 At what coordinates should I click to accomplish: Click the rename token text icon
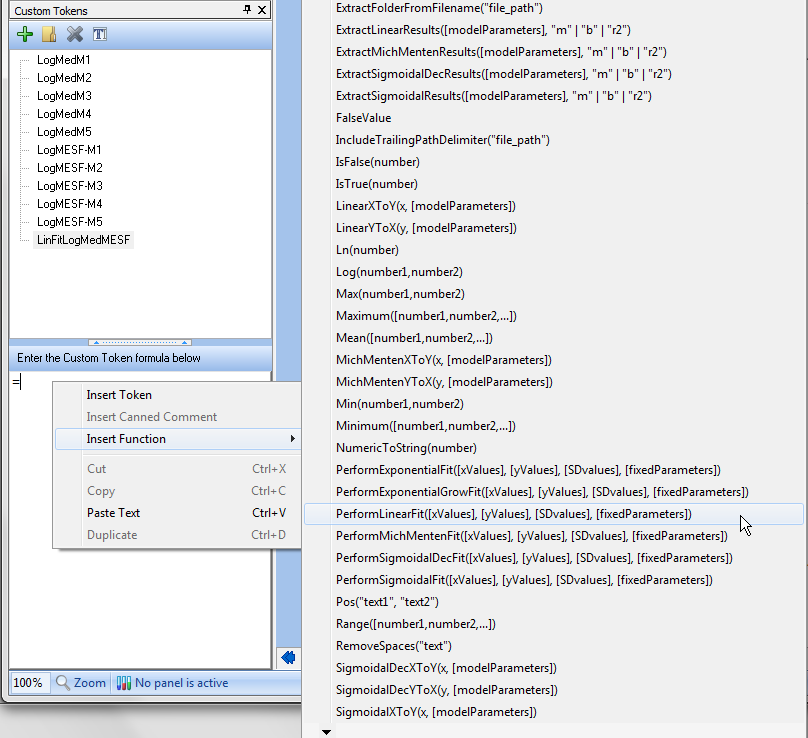tap(100, 35)
